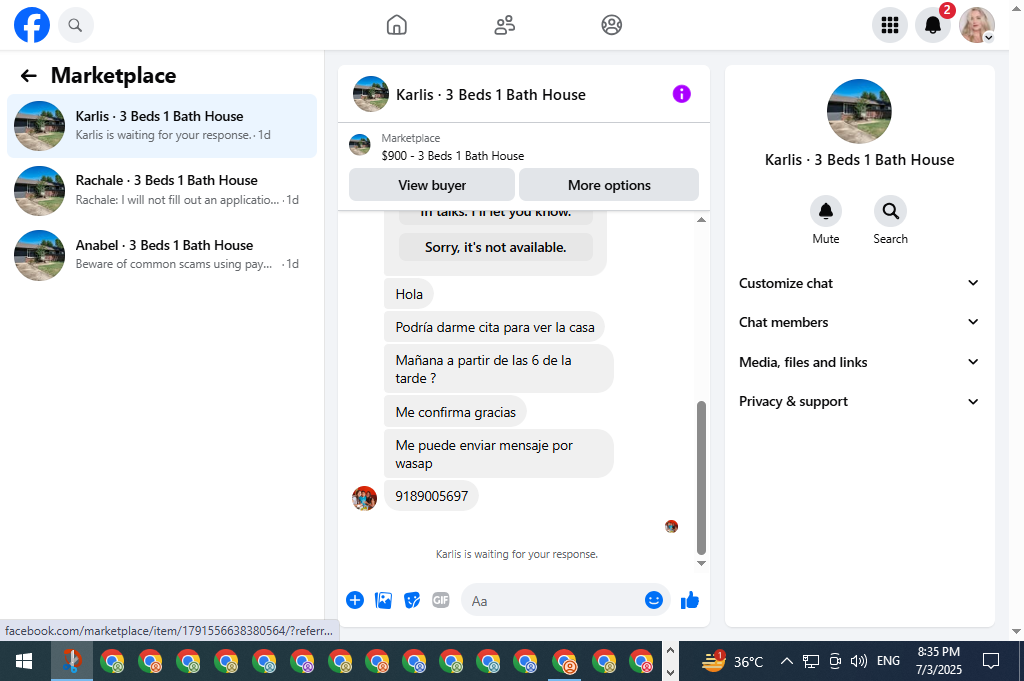Expand Customize chat section
The height and width of the screenshot is (681, 1024).
pos(859,283)
